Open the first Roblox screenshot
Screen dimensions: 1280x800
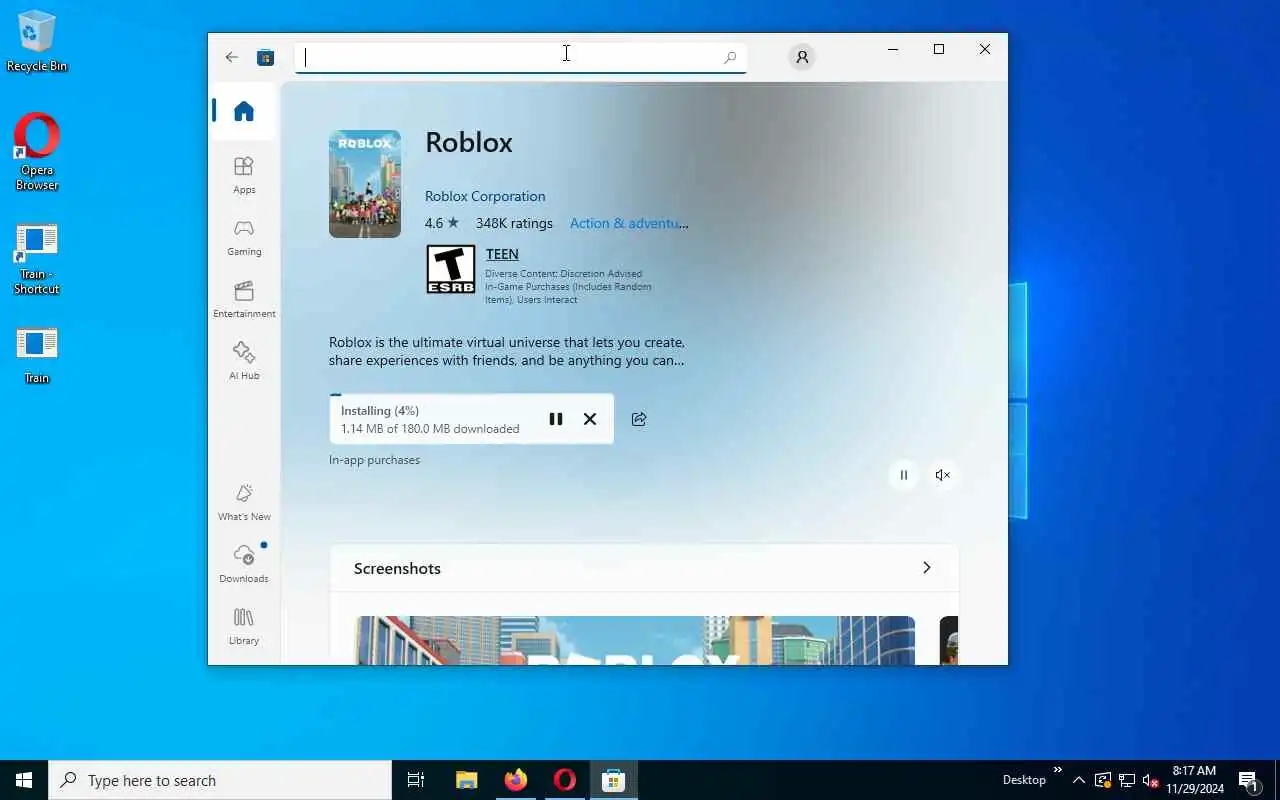pos(635,640)
